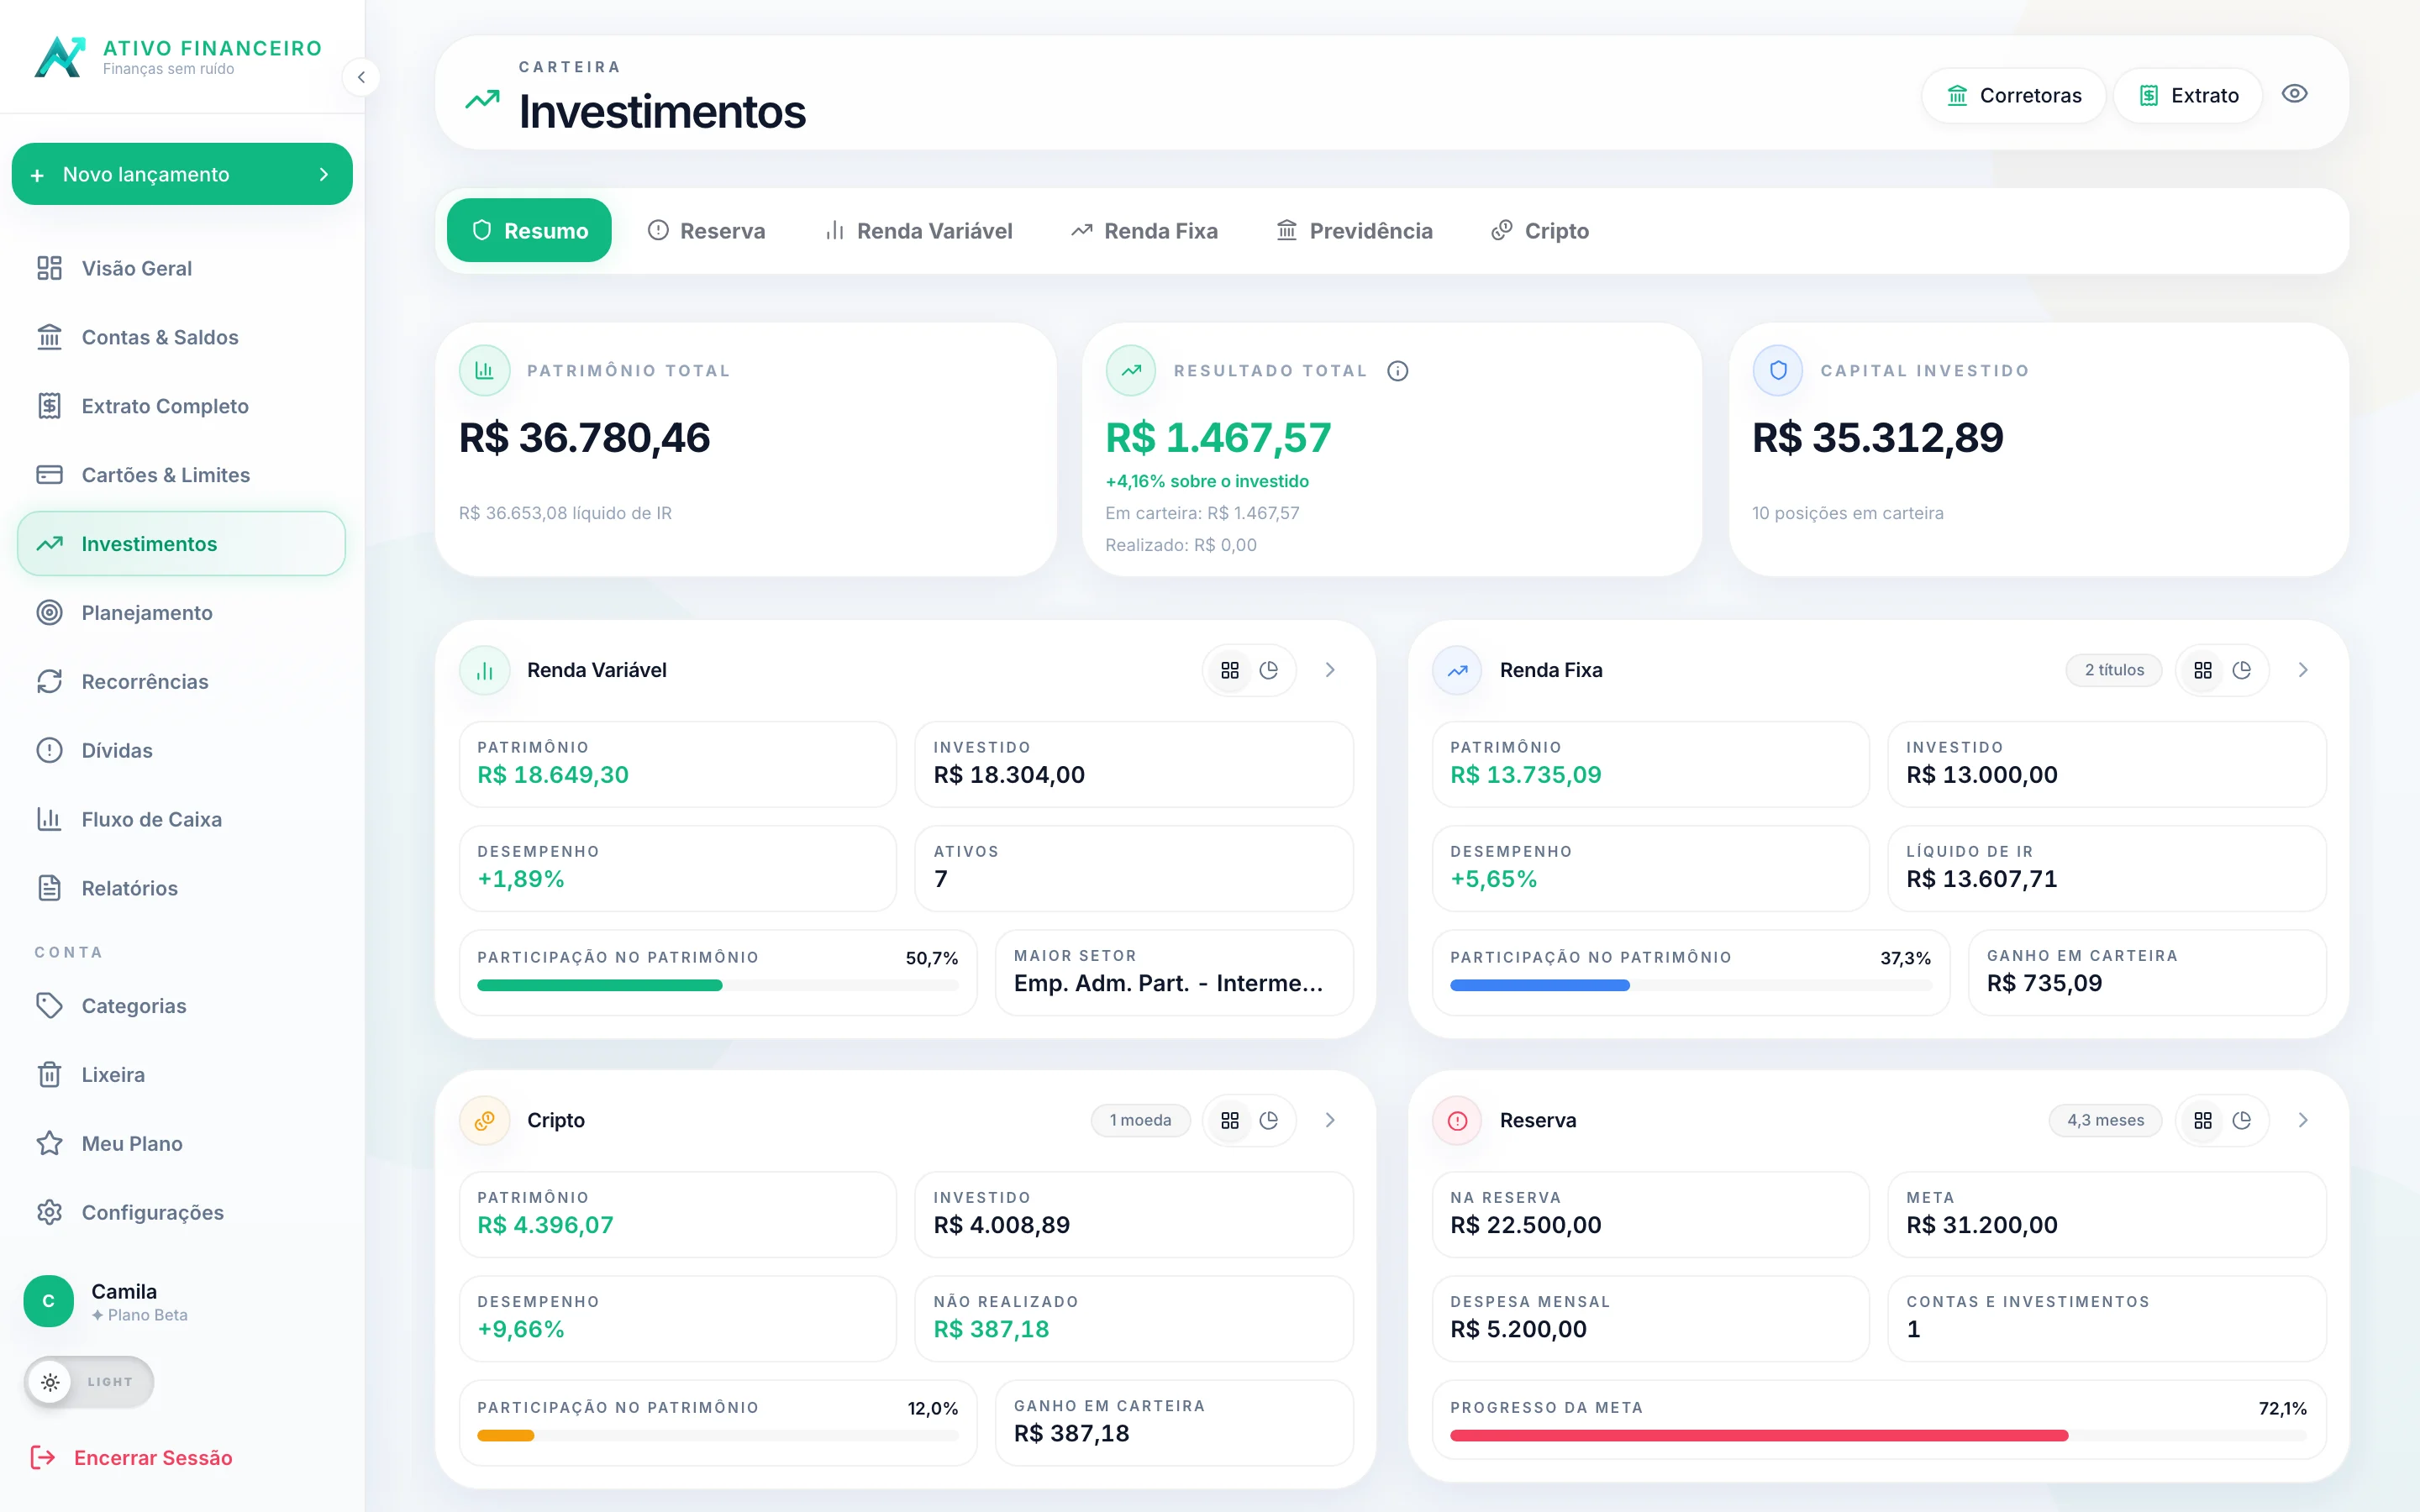
Task: Click the Patrimônio Total chart icon
Action: click(484, 370)
